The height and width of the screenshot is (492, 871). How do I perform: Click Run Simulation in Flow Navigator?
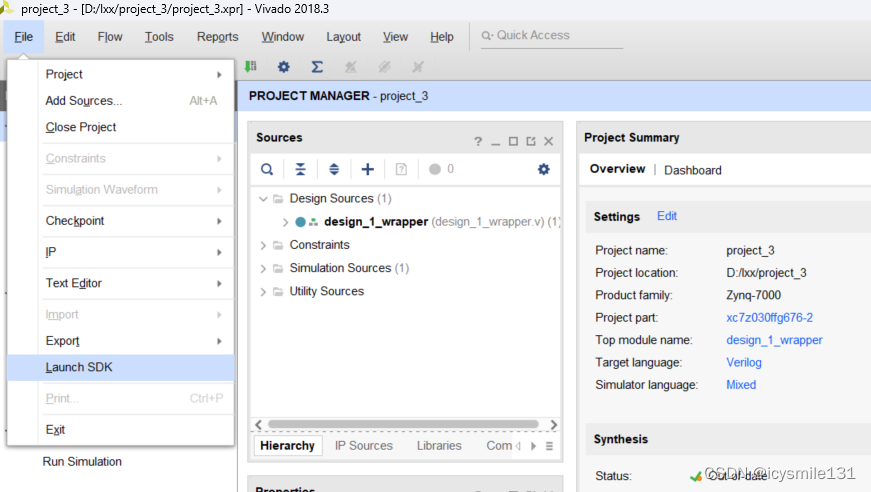[82, 461]
